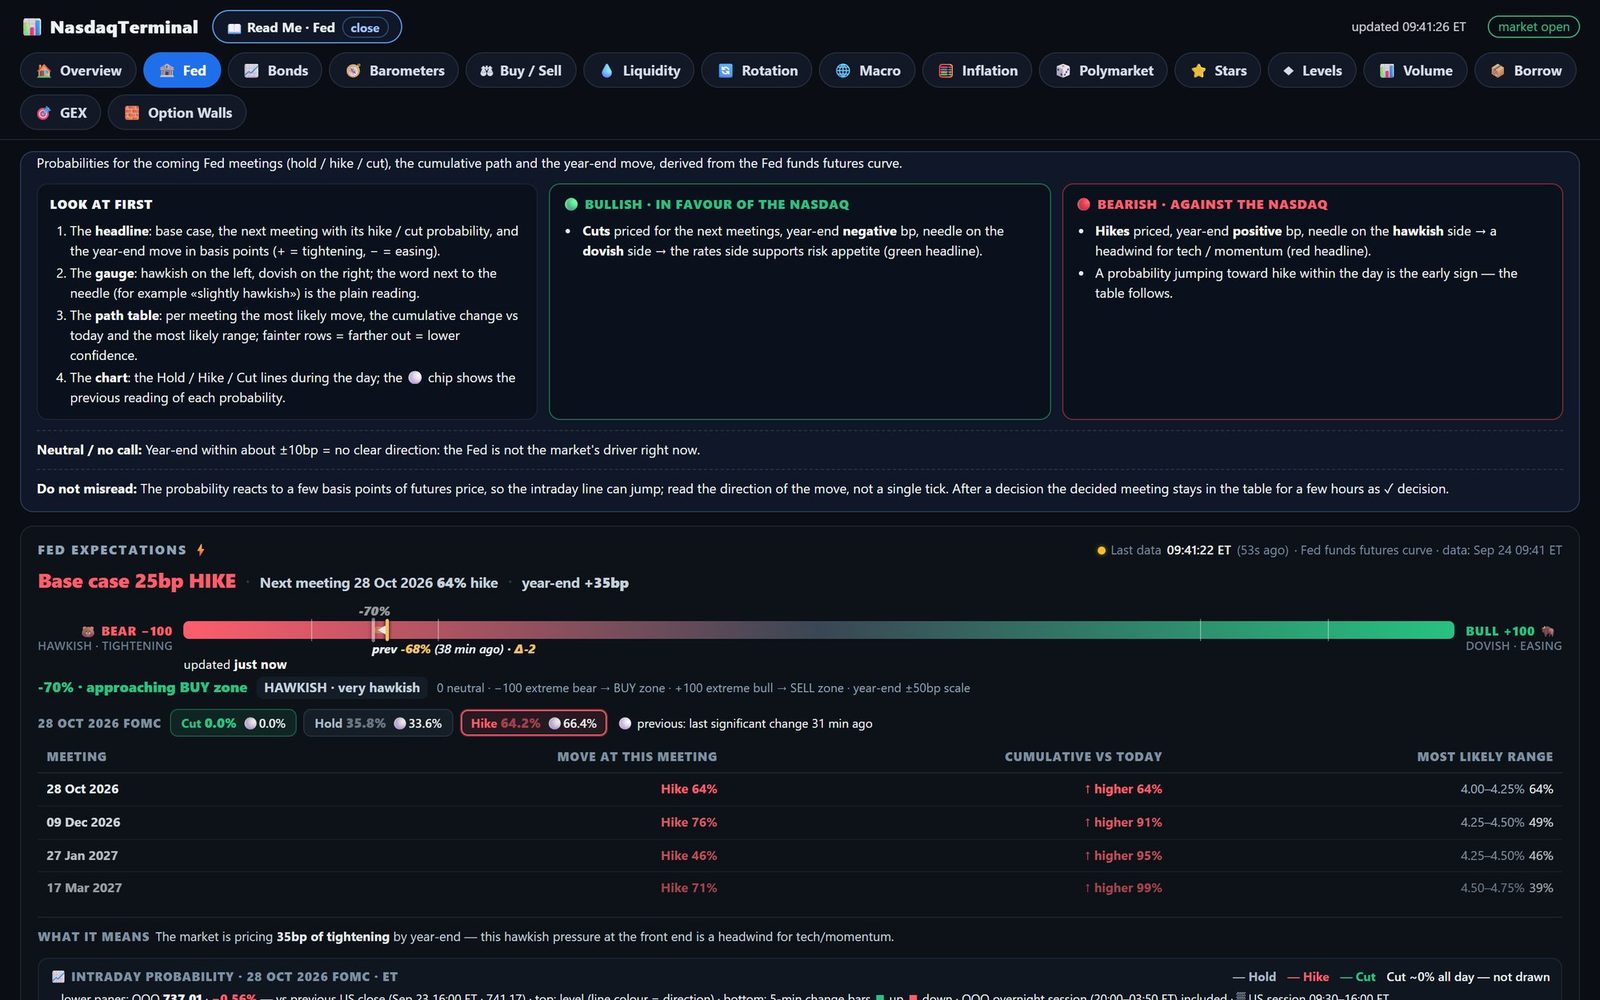Viewport: 1600px width, 1000px height.
Task: Go to the Polymarket tab
Action: coord(1103,71)
